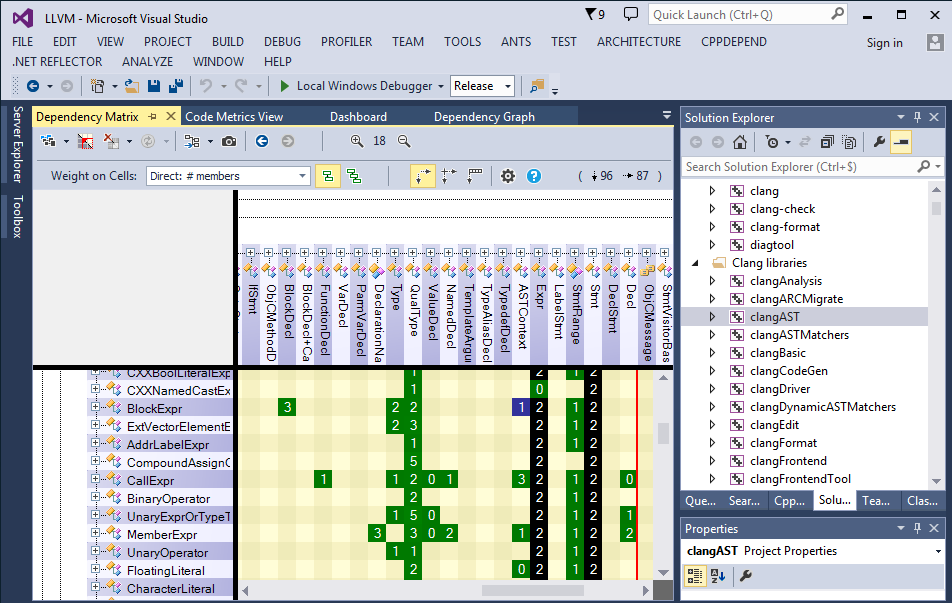
Task: Click the Quick Launch search box
Action: [748, 15]
